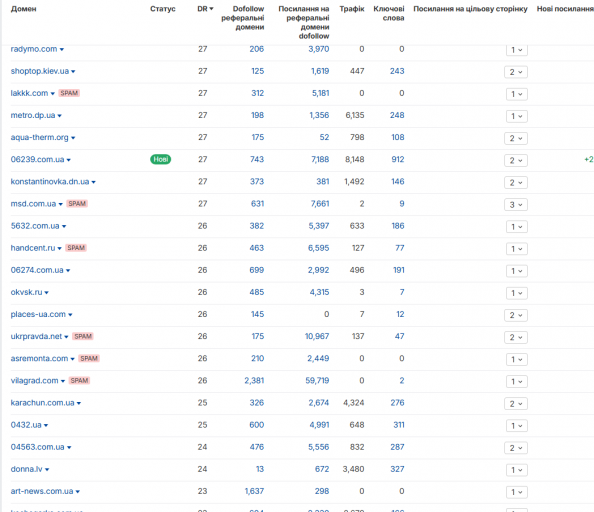Click the Нові status badge for 06239.com.ua
The height and width of the screenshot is (512, 594).
(x=161, y=159)
